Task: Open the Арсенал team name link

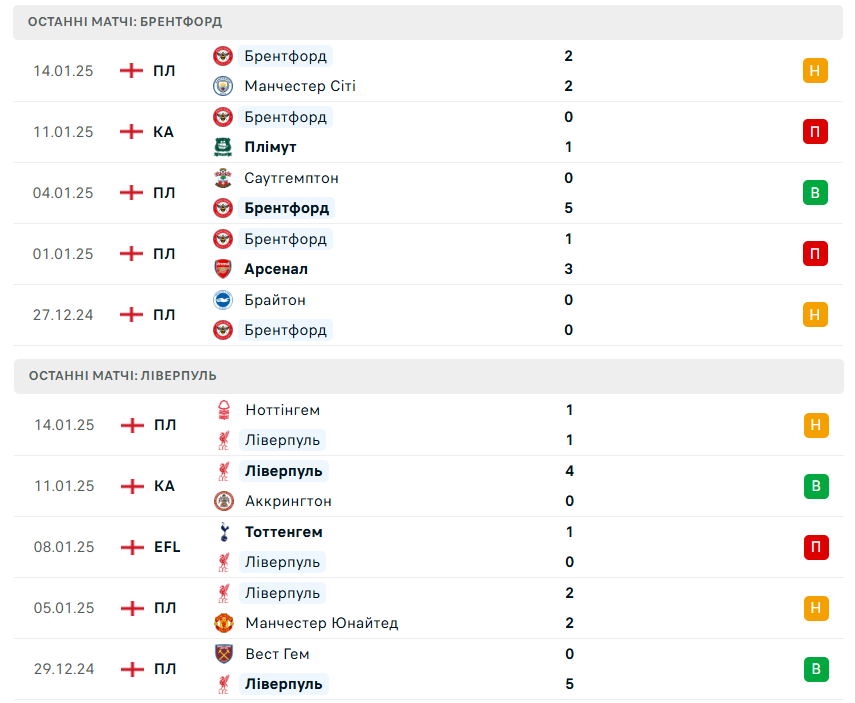Action: [276, 269]
